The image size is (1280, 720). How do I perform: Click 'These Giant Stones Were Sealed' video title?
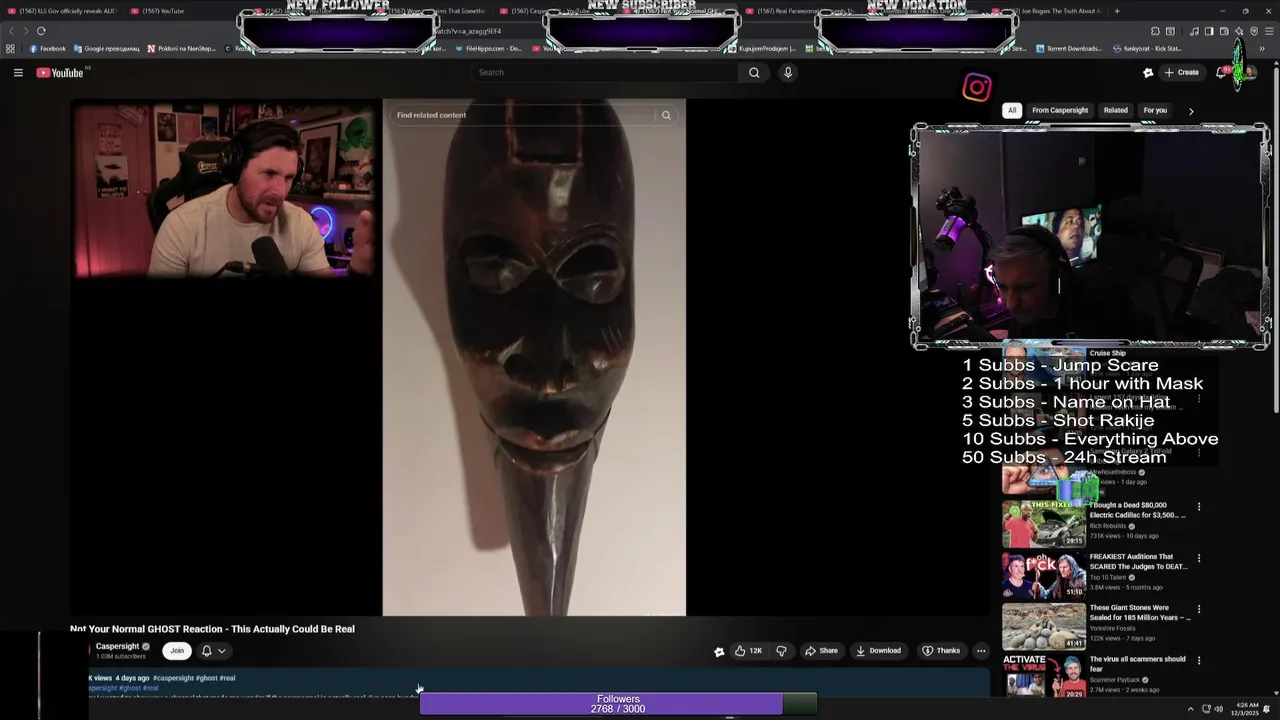[1139, 612]
